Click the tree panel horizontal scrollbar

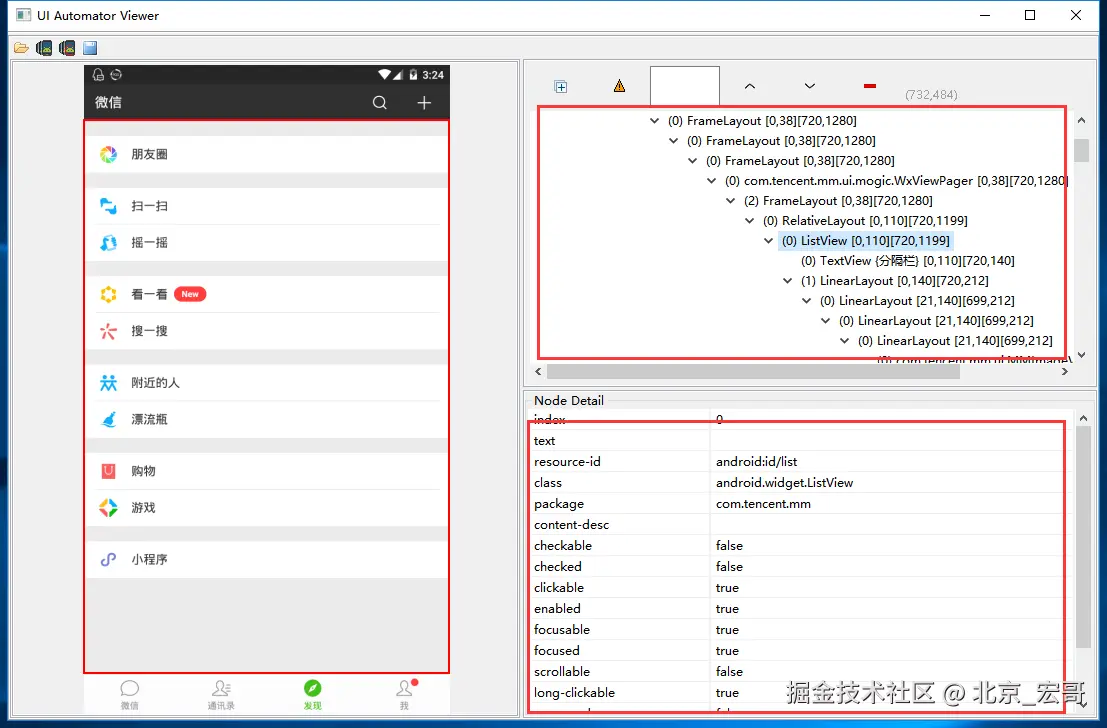753,371
